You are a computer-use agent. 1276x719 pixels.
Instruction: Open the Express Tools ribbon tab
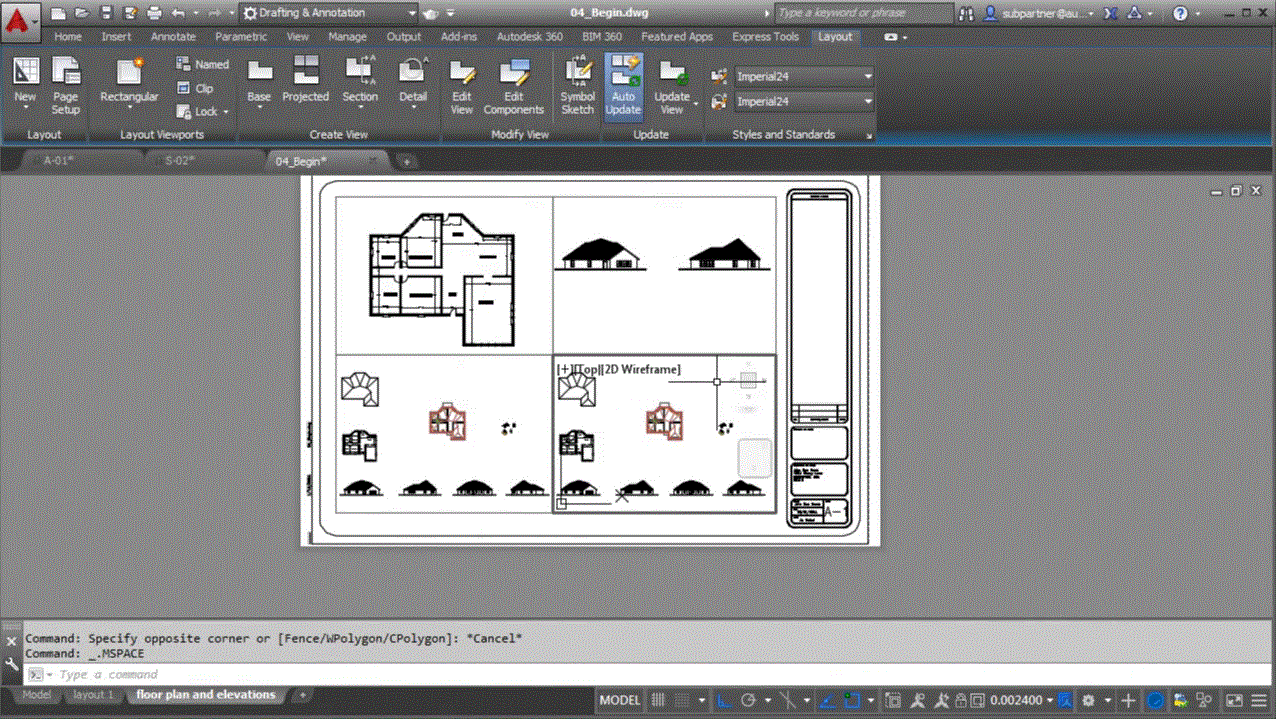coord(765,37)
